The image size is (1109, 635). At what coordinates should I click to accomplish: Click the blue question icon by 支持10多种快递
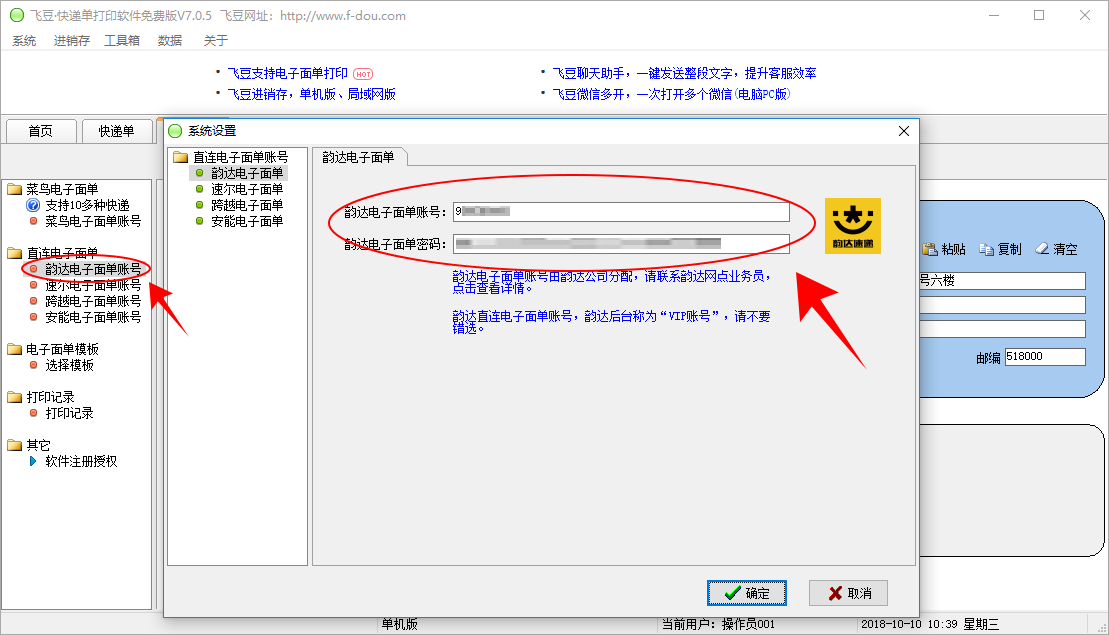[x=33, y=205]
